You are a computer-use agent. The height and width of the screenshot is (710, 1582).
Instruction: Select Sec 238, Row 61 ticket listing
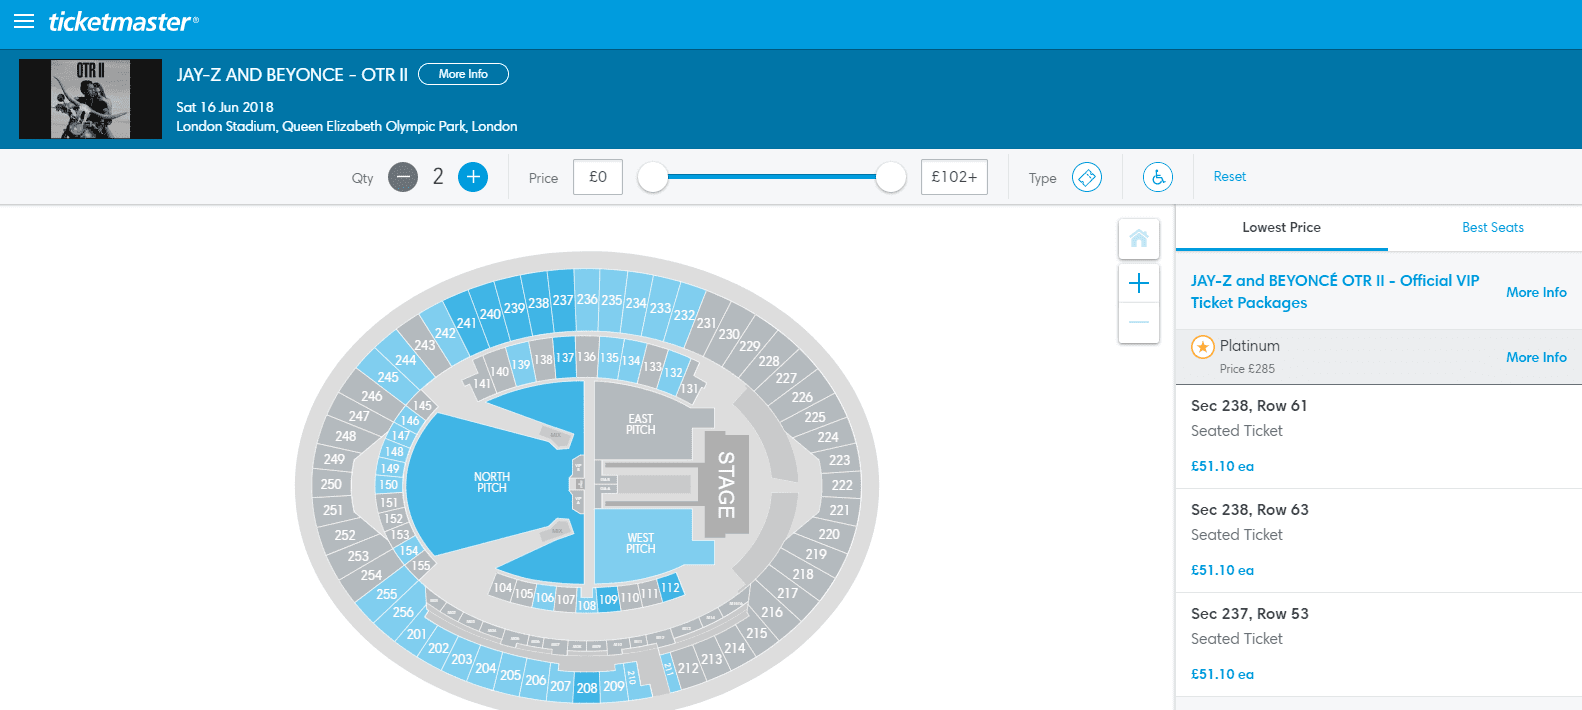1379,437
